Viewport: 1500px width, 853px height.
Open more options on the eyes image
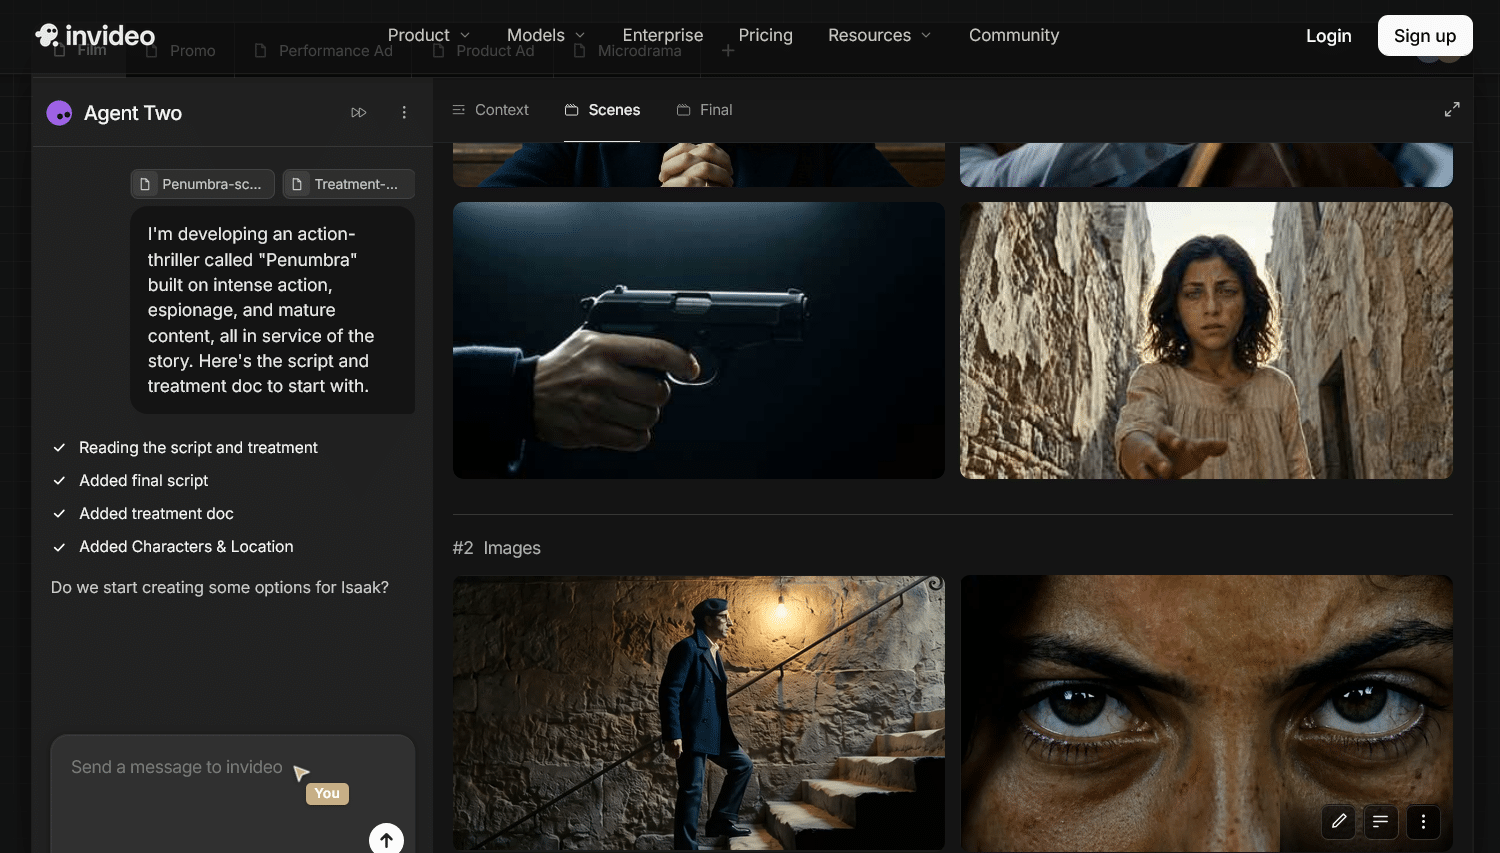point(1424,822)
